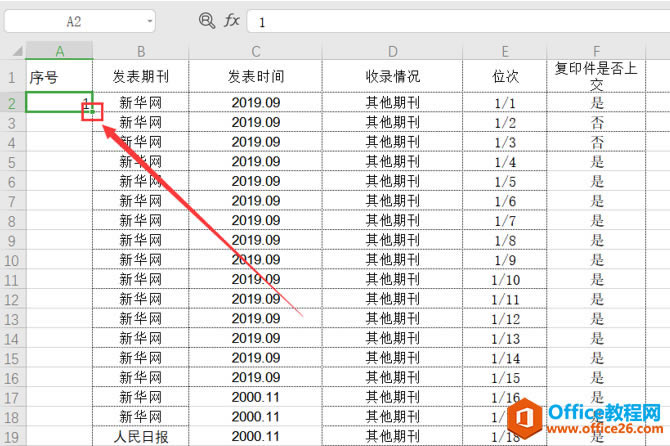Click the magnifier zoom icon beside fx
670x446 pixels.
[207, 21]
